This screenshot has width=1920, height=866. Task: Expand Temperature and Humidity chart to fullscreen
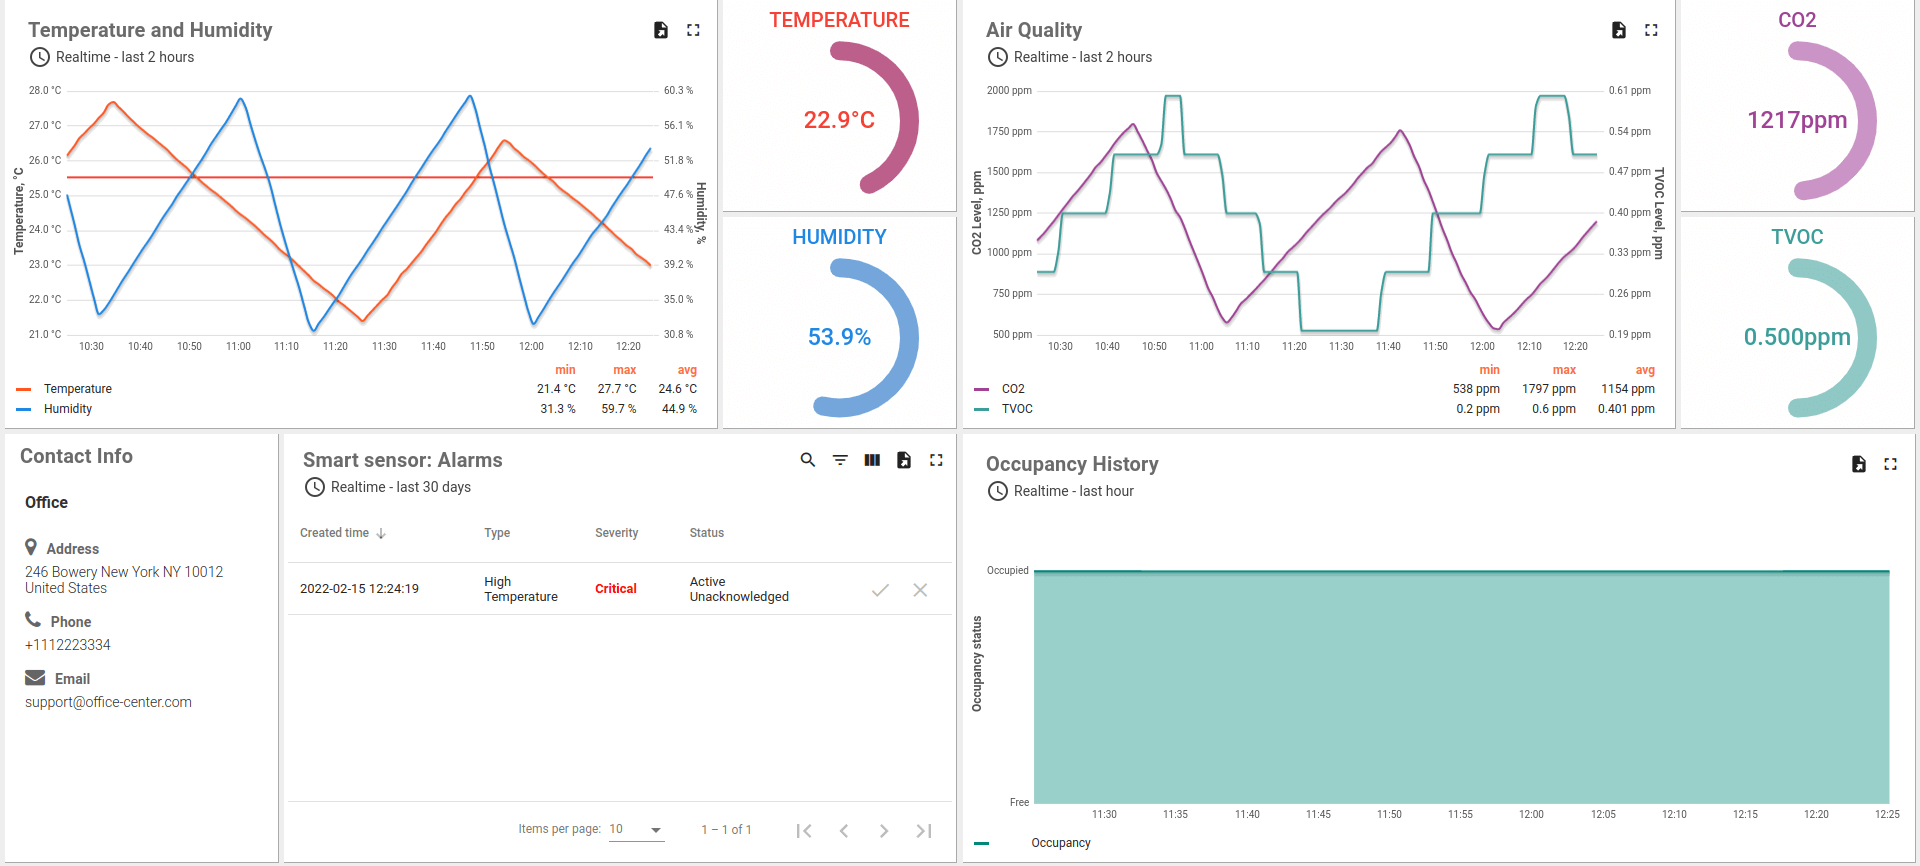(693, 30)
